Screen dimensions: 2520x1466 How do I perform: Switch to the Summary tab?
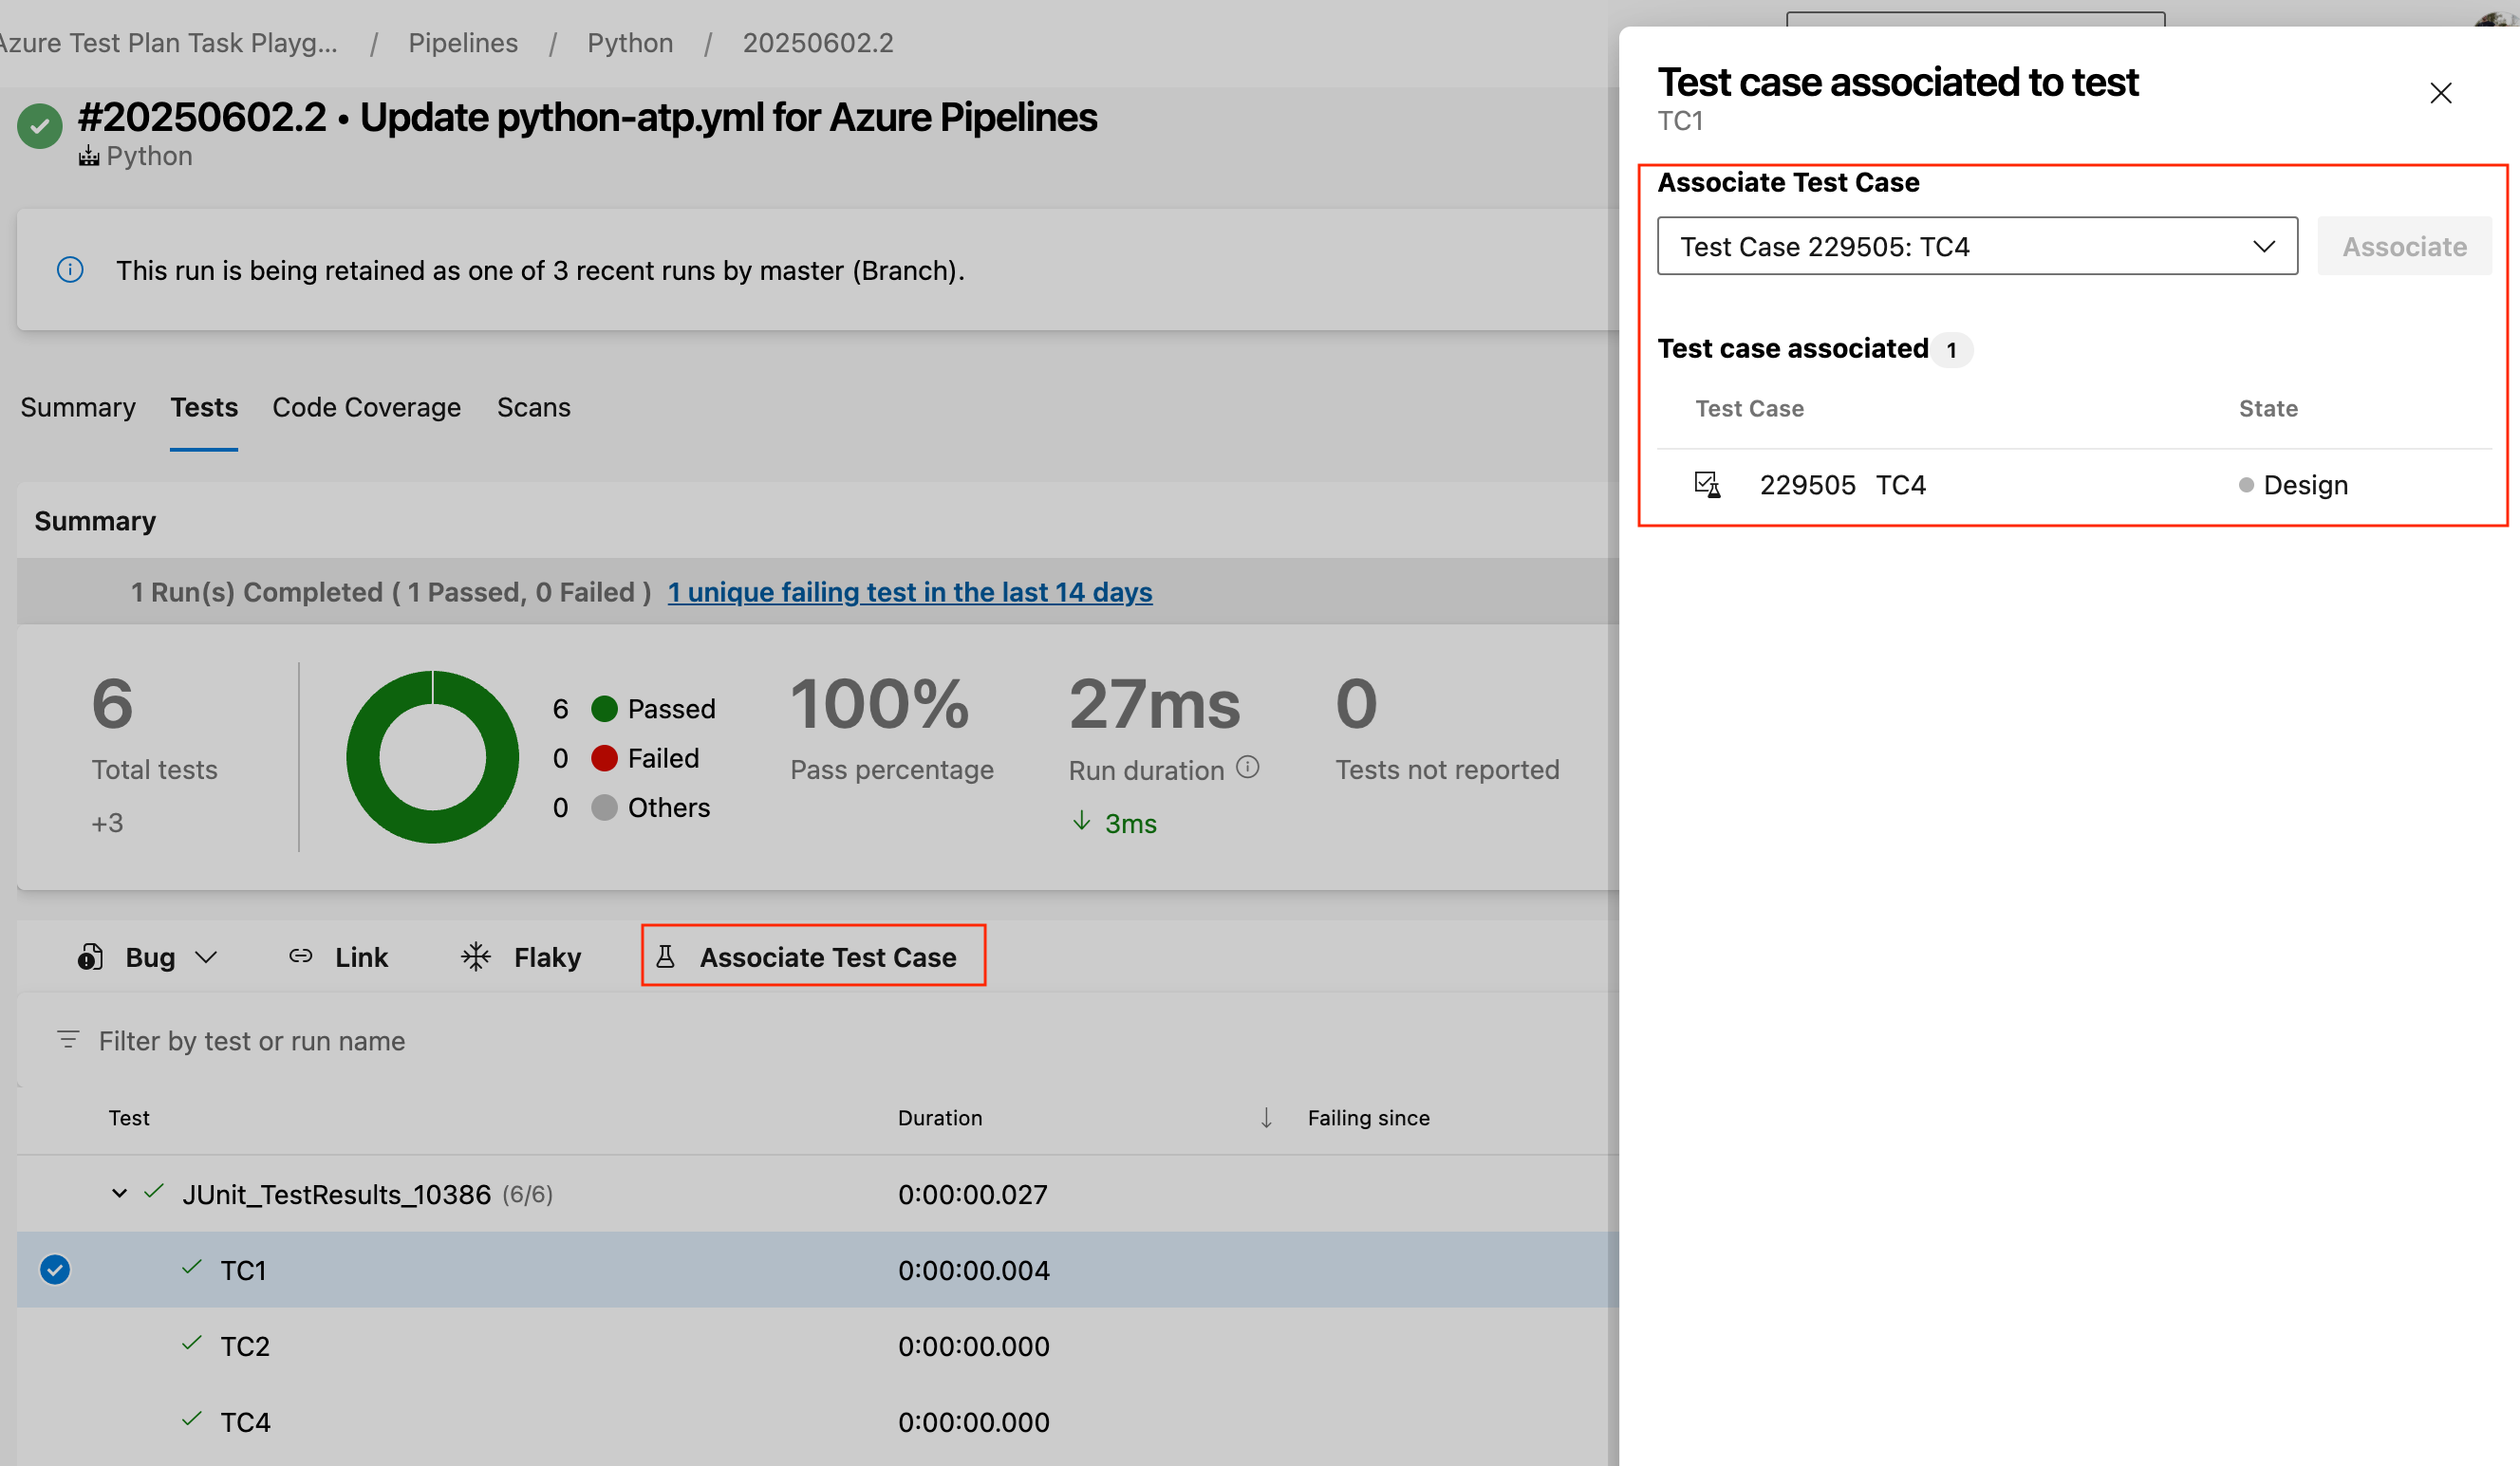[x=78, y=407]
